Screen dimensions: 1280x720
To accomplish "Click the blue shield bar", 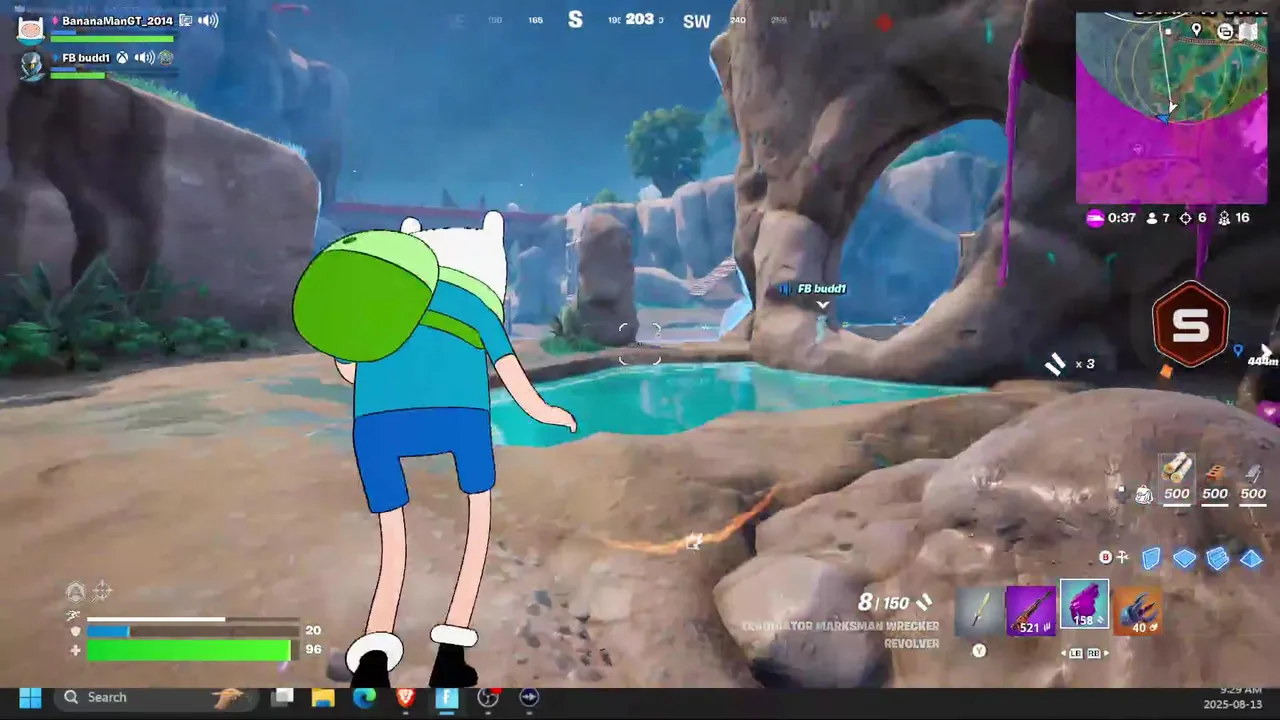I will (191, 631).
